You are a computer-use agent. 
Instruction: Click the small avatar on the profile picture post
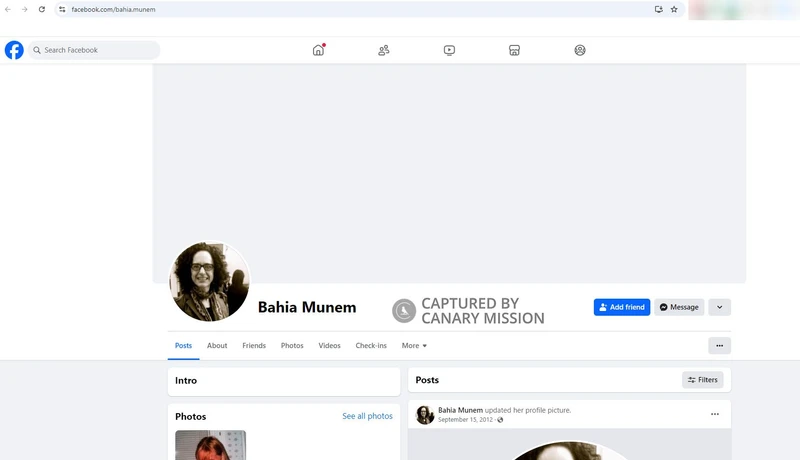pos(424,415)
